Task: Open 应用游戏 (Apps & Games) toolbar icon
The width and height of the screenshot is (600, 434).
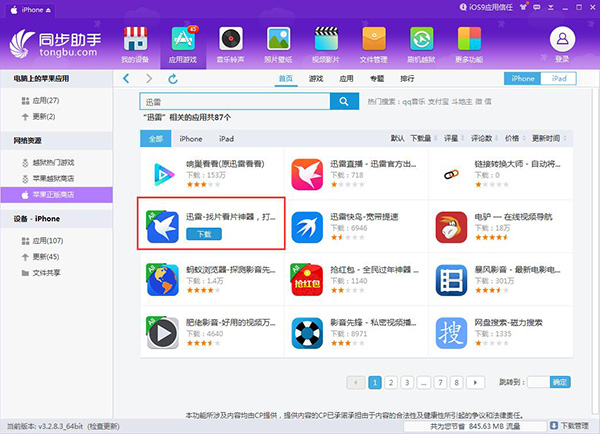Action: (x=183, y=39)
